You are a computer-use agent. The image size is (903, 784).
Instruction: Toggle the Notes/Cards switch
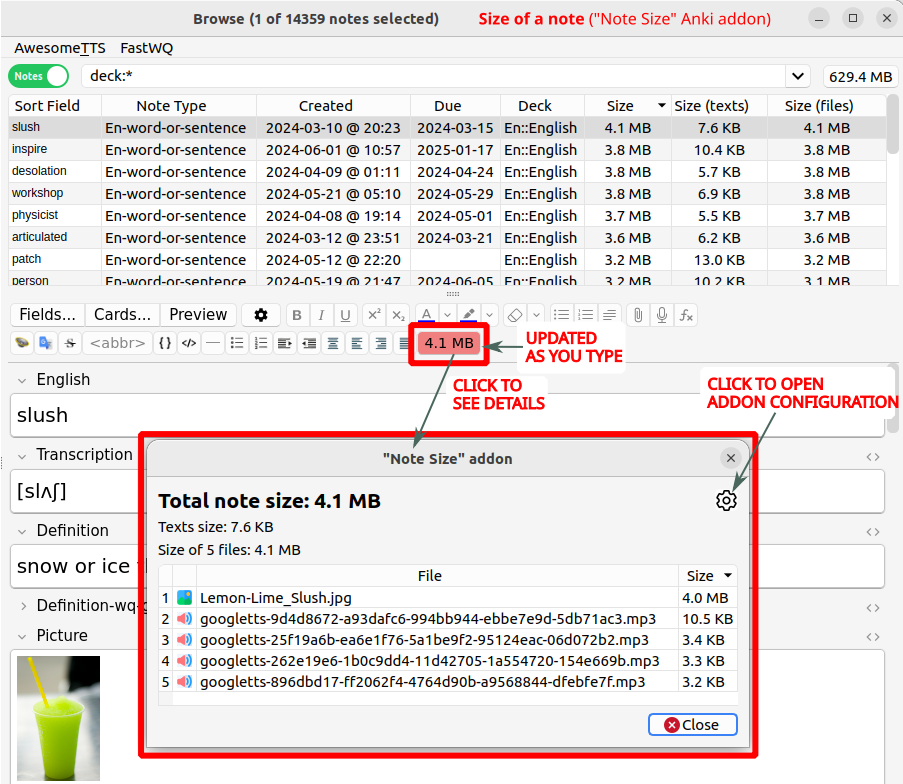[39, 76]
